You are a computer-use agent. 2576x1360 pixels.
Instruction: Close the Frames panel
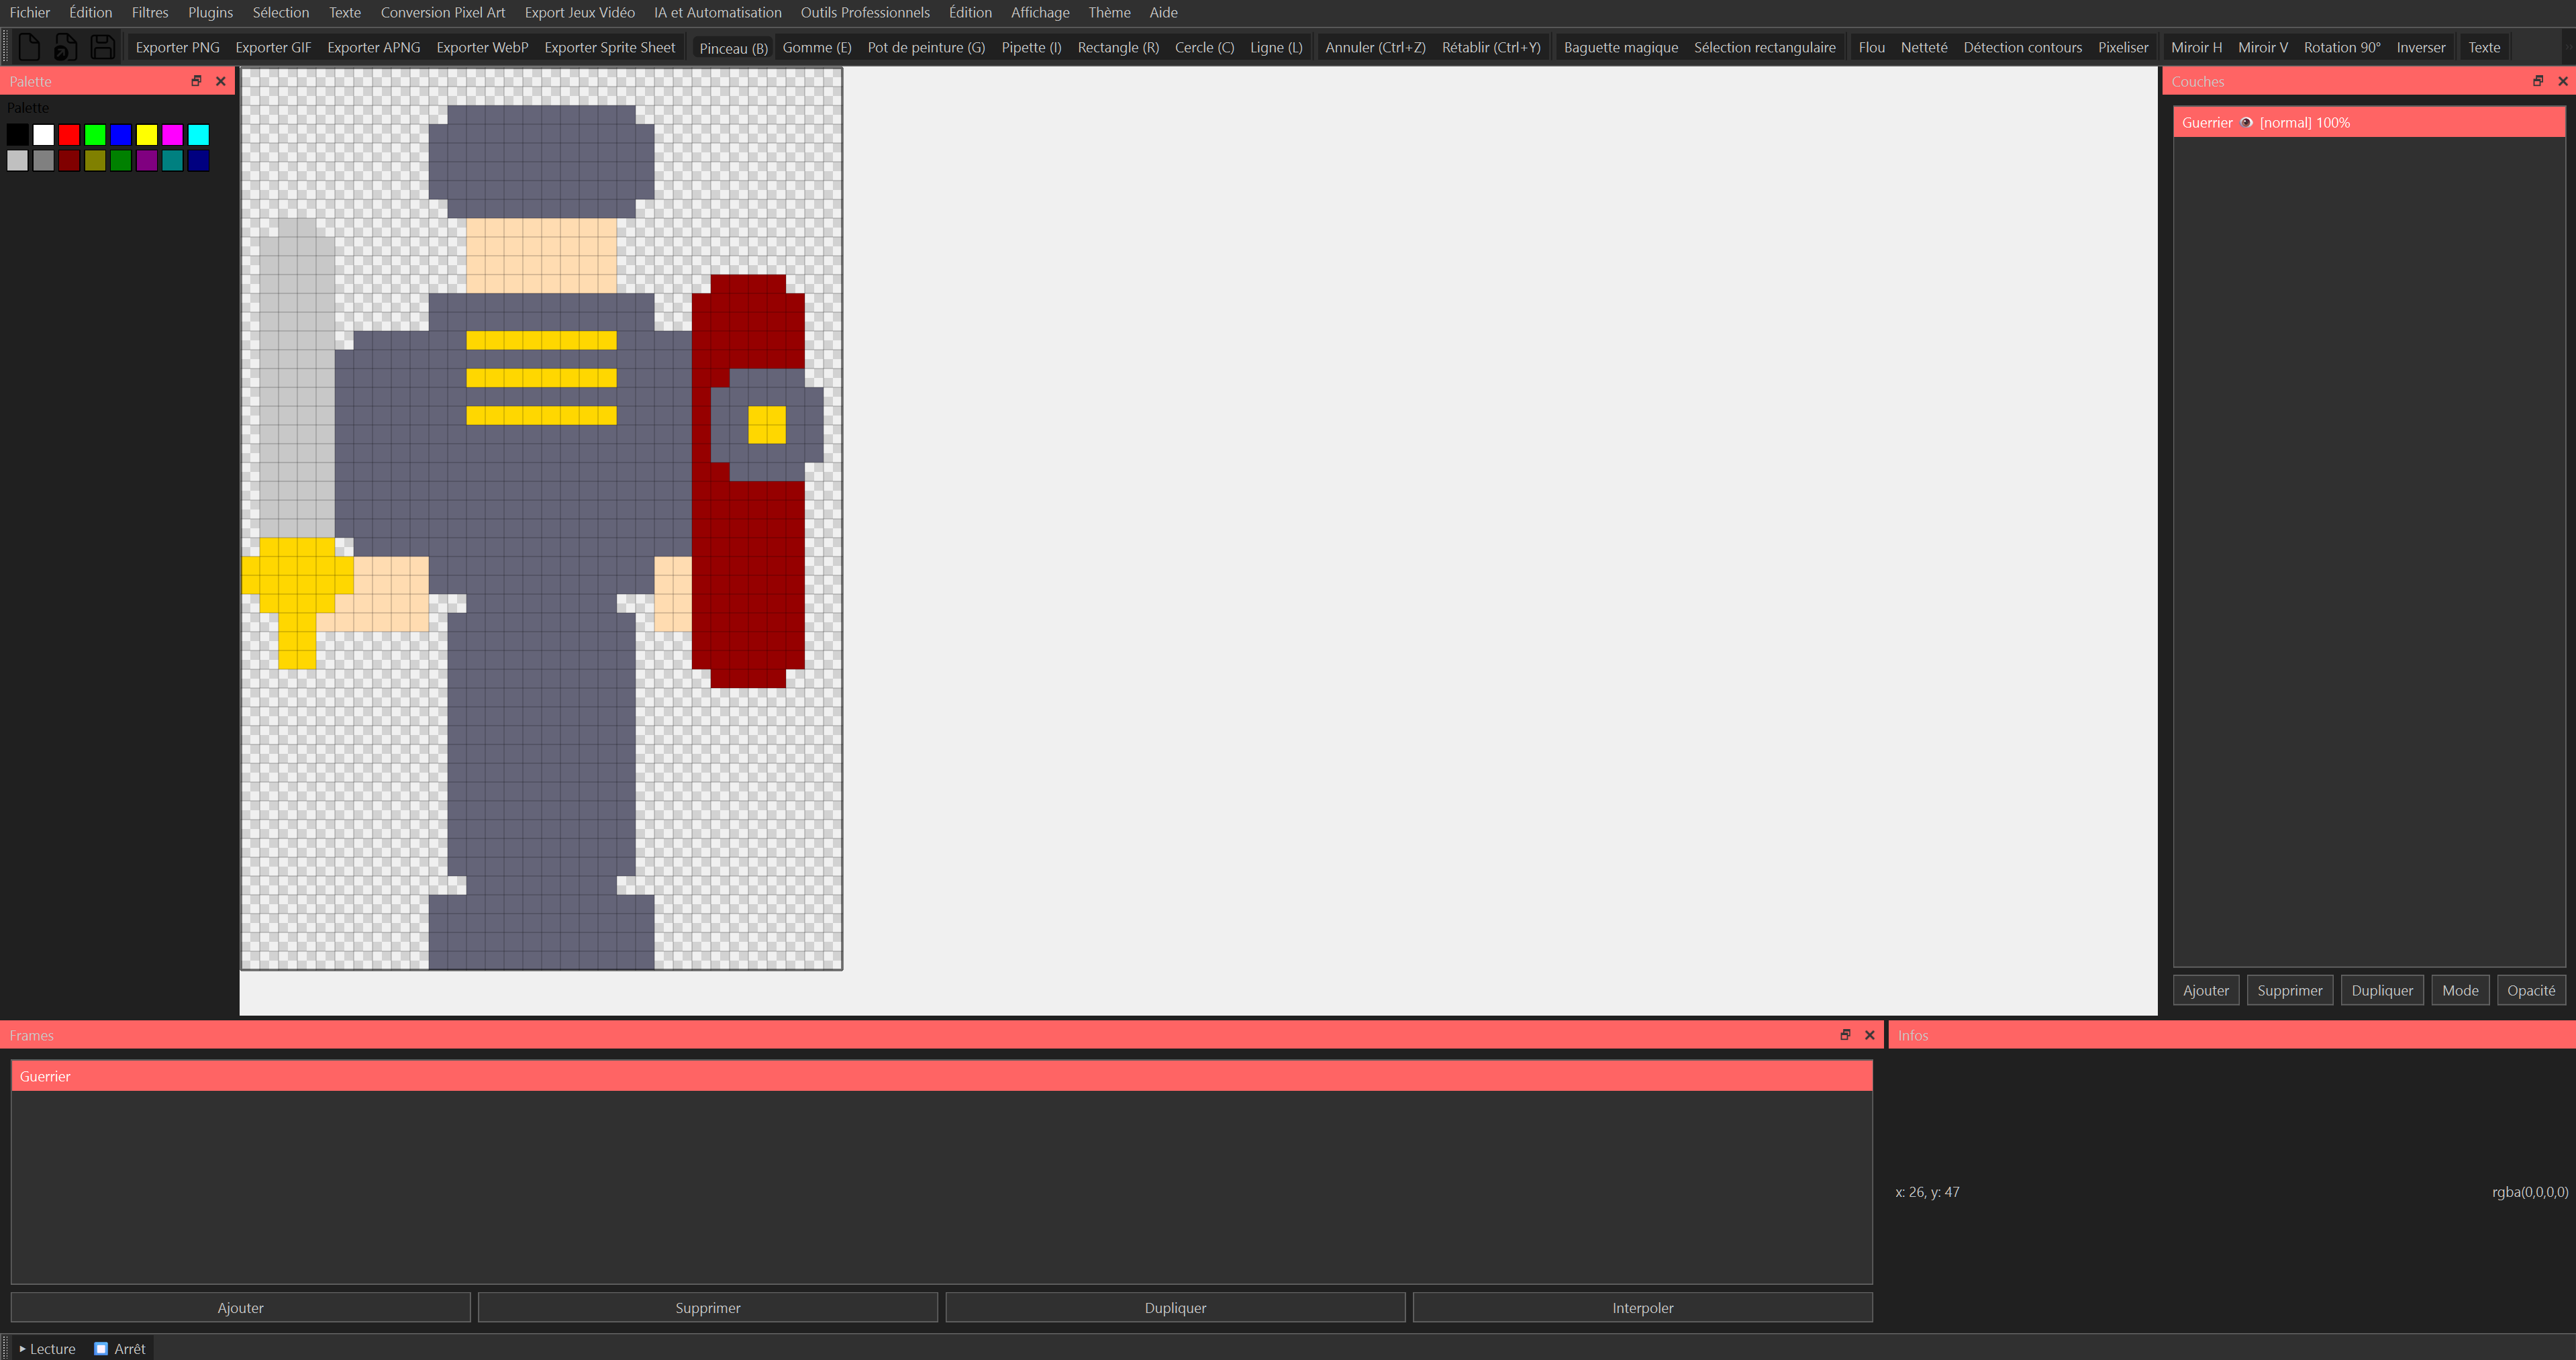tap(1869, 1035)
